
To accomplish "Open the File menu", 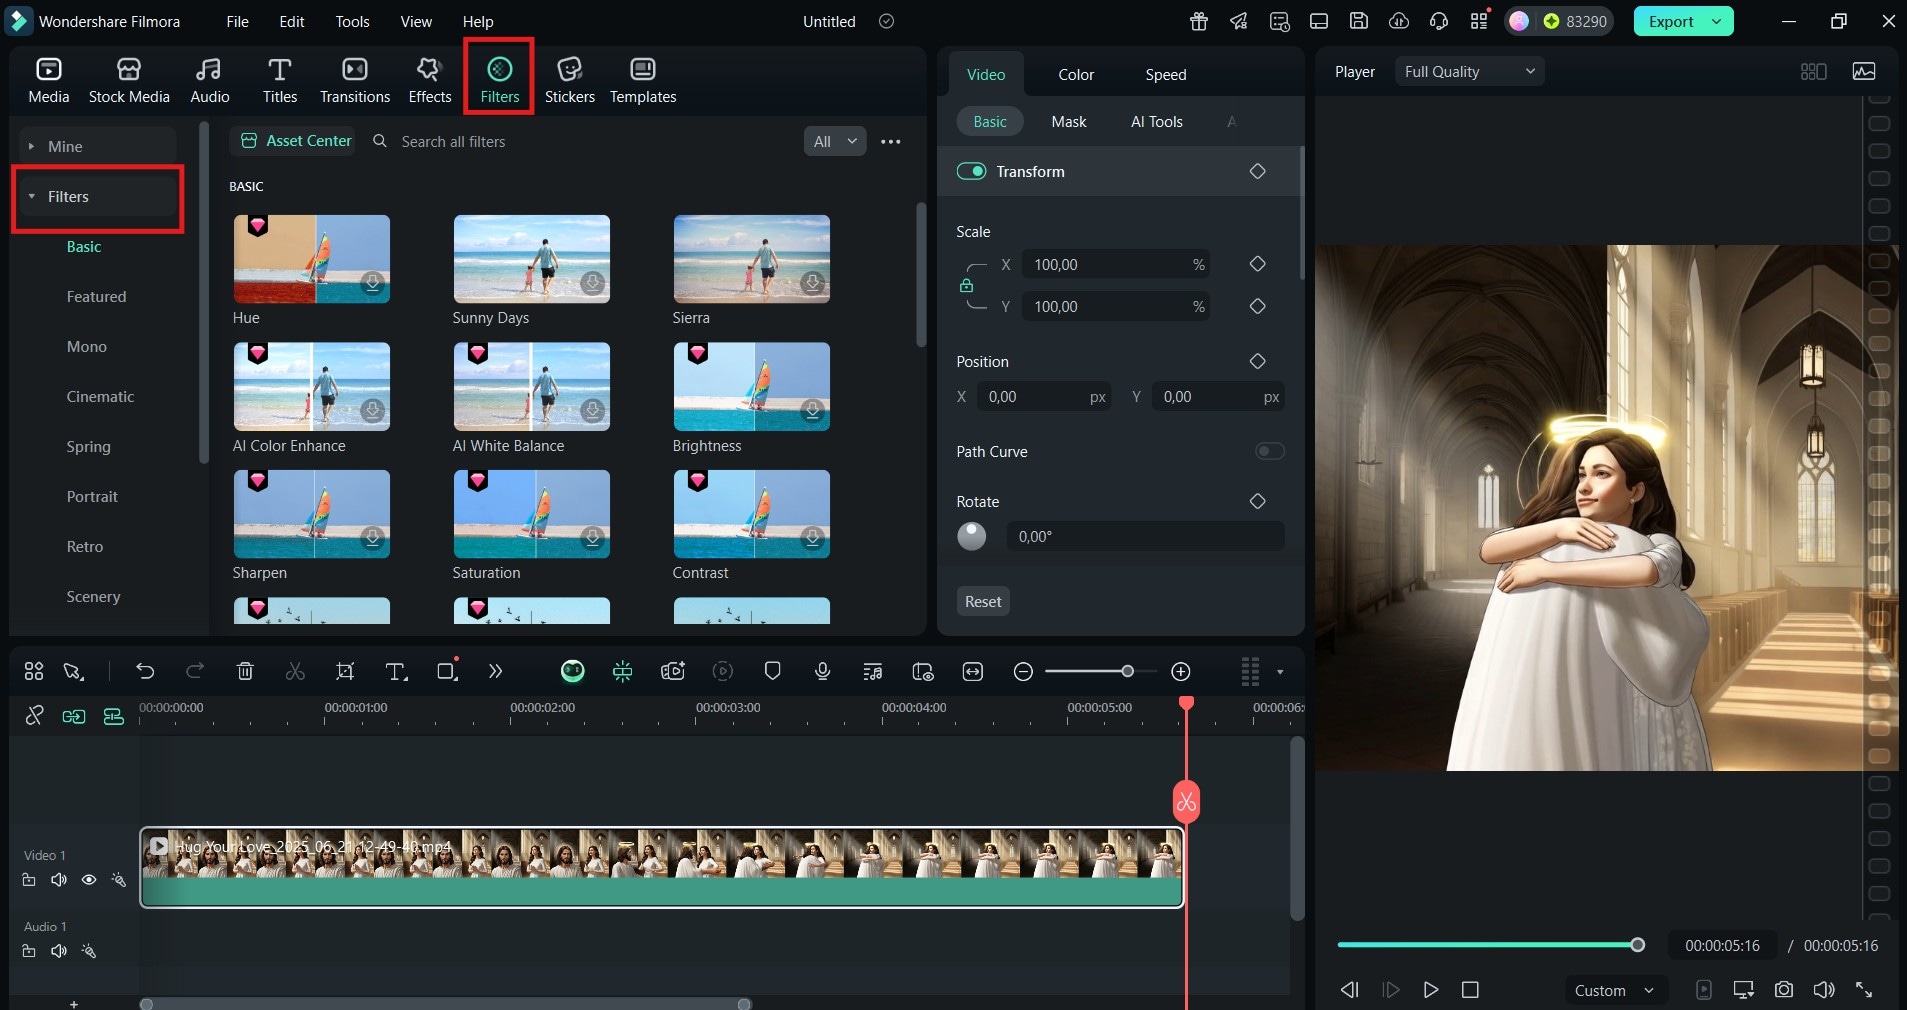I will (237, 21).
